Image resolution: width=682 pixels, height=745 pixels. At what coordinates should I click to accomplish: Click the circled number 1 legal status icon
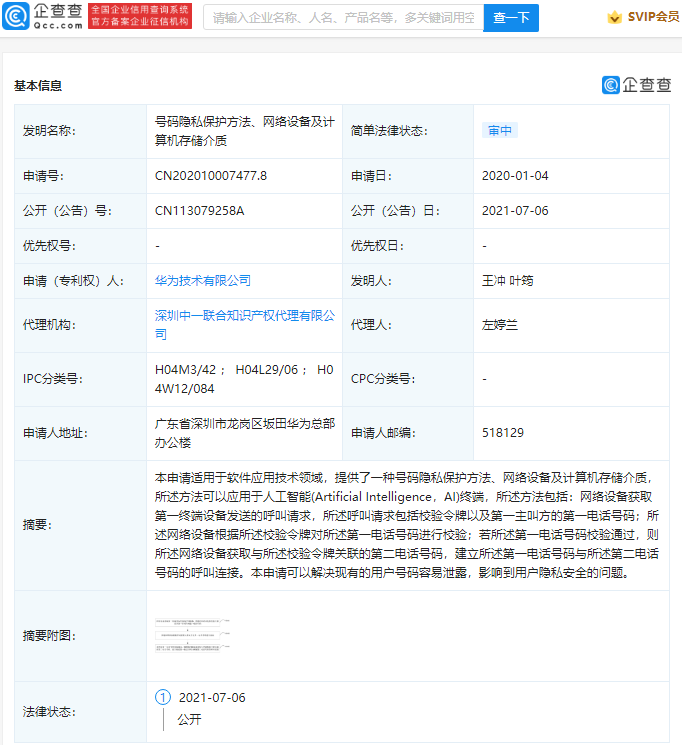(x=163, y=697)
